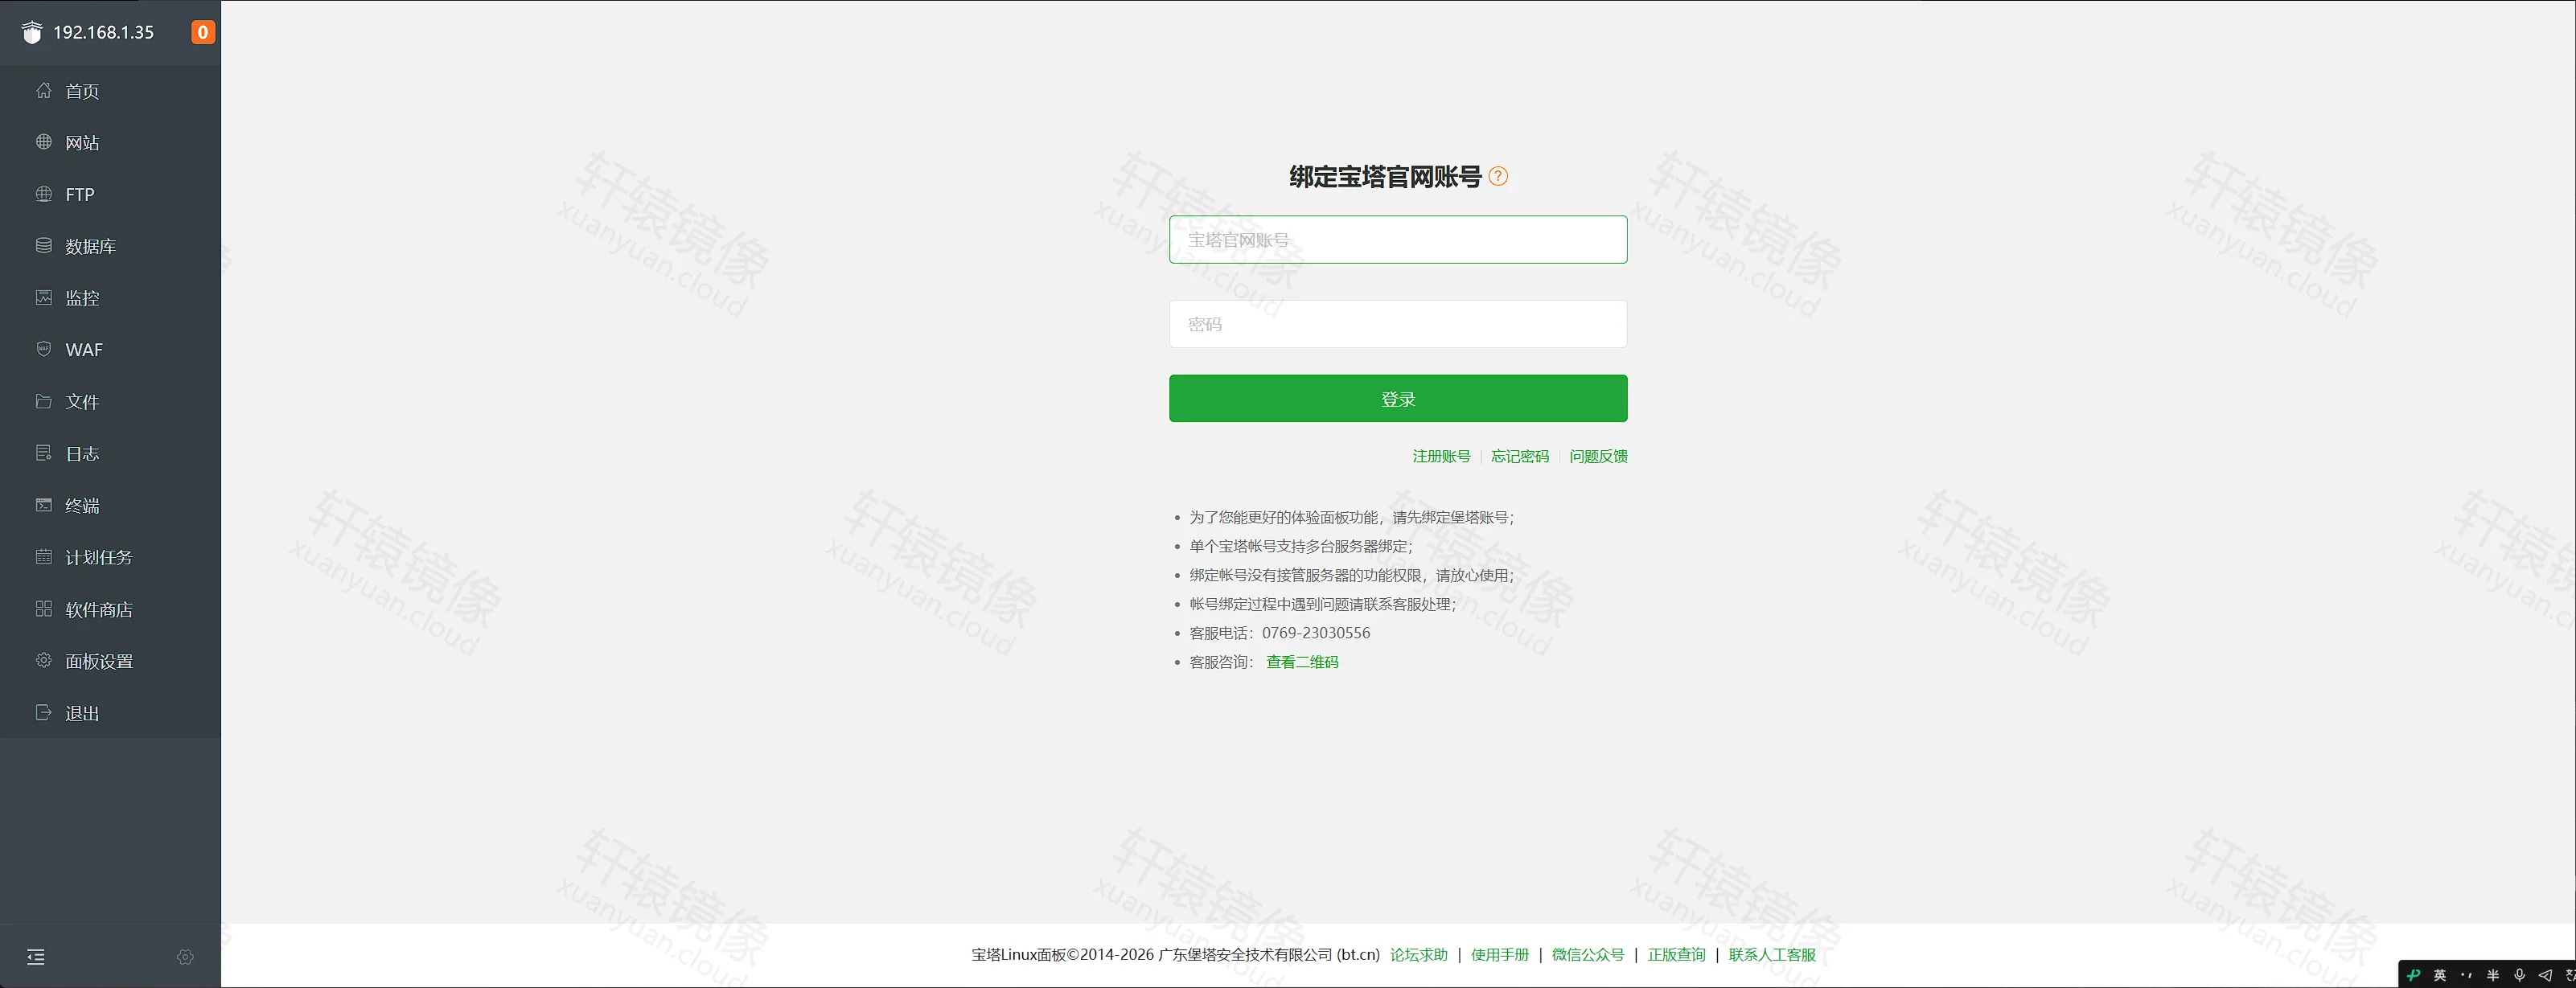2576x988 pixels.
Task: Click the 忘记密码 link
Action: click(1520, 456)
